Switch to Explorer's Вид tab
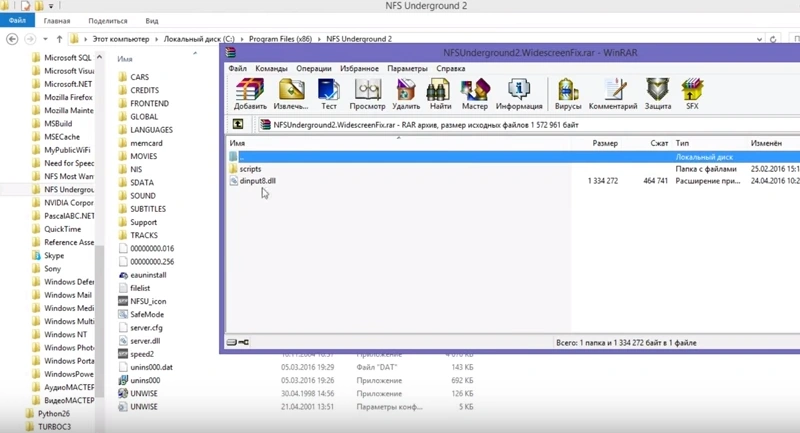This screenshot has height=433, width=800. tap(152, 21)
